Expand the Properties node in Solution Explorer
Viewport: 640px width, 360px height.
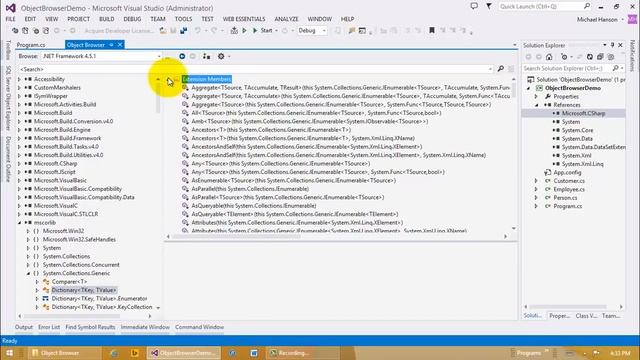[536, 97]
